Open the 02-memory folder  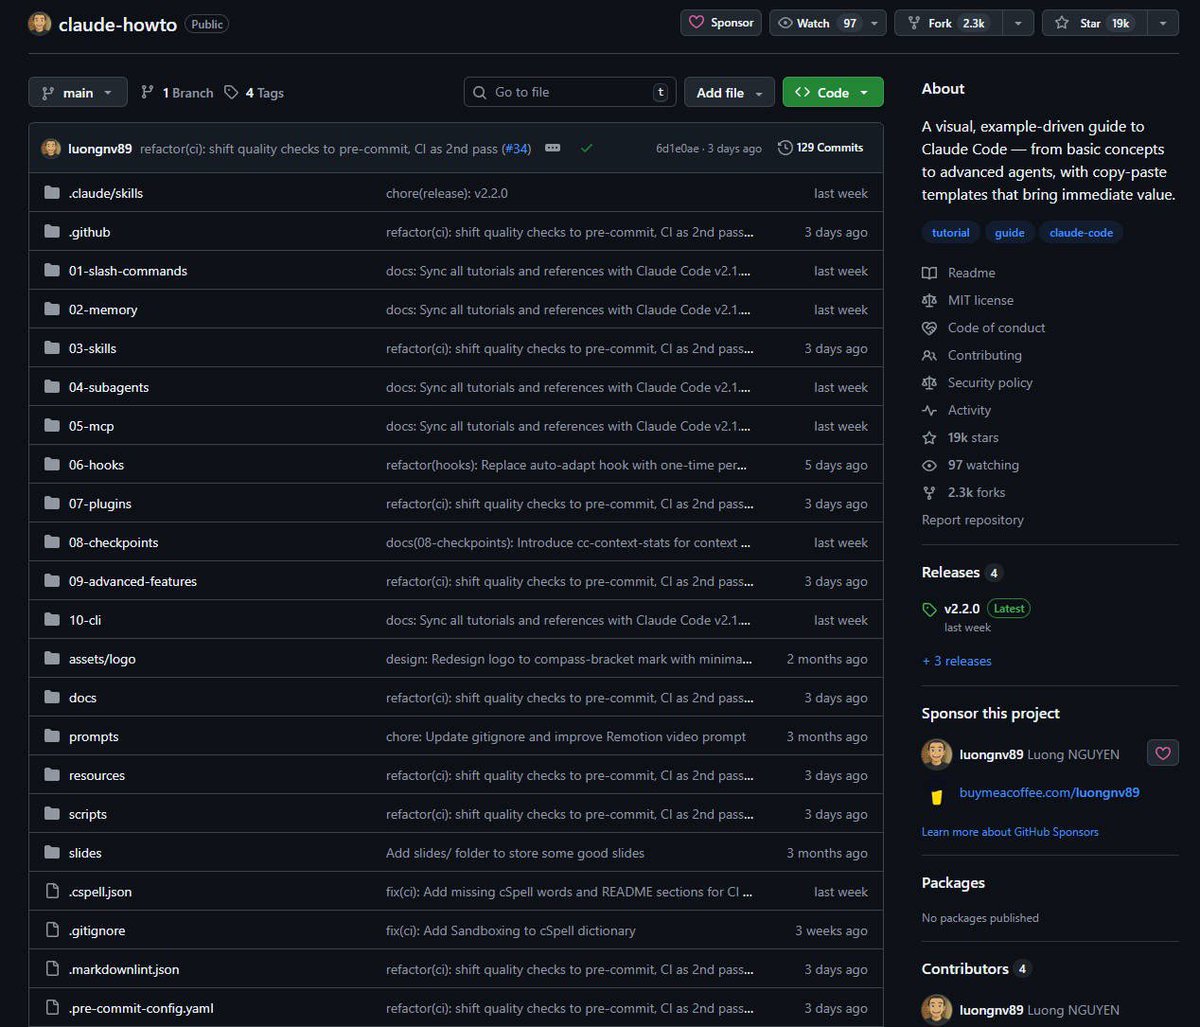point(103,310)
